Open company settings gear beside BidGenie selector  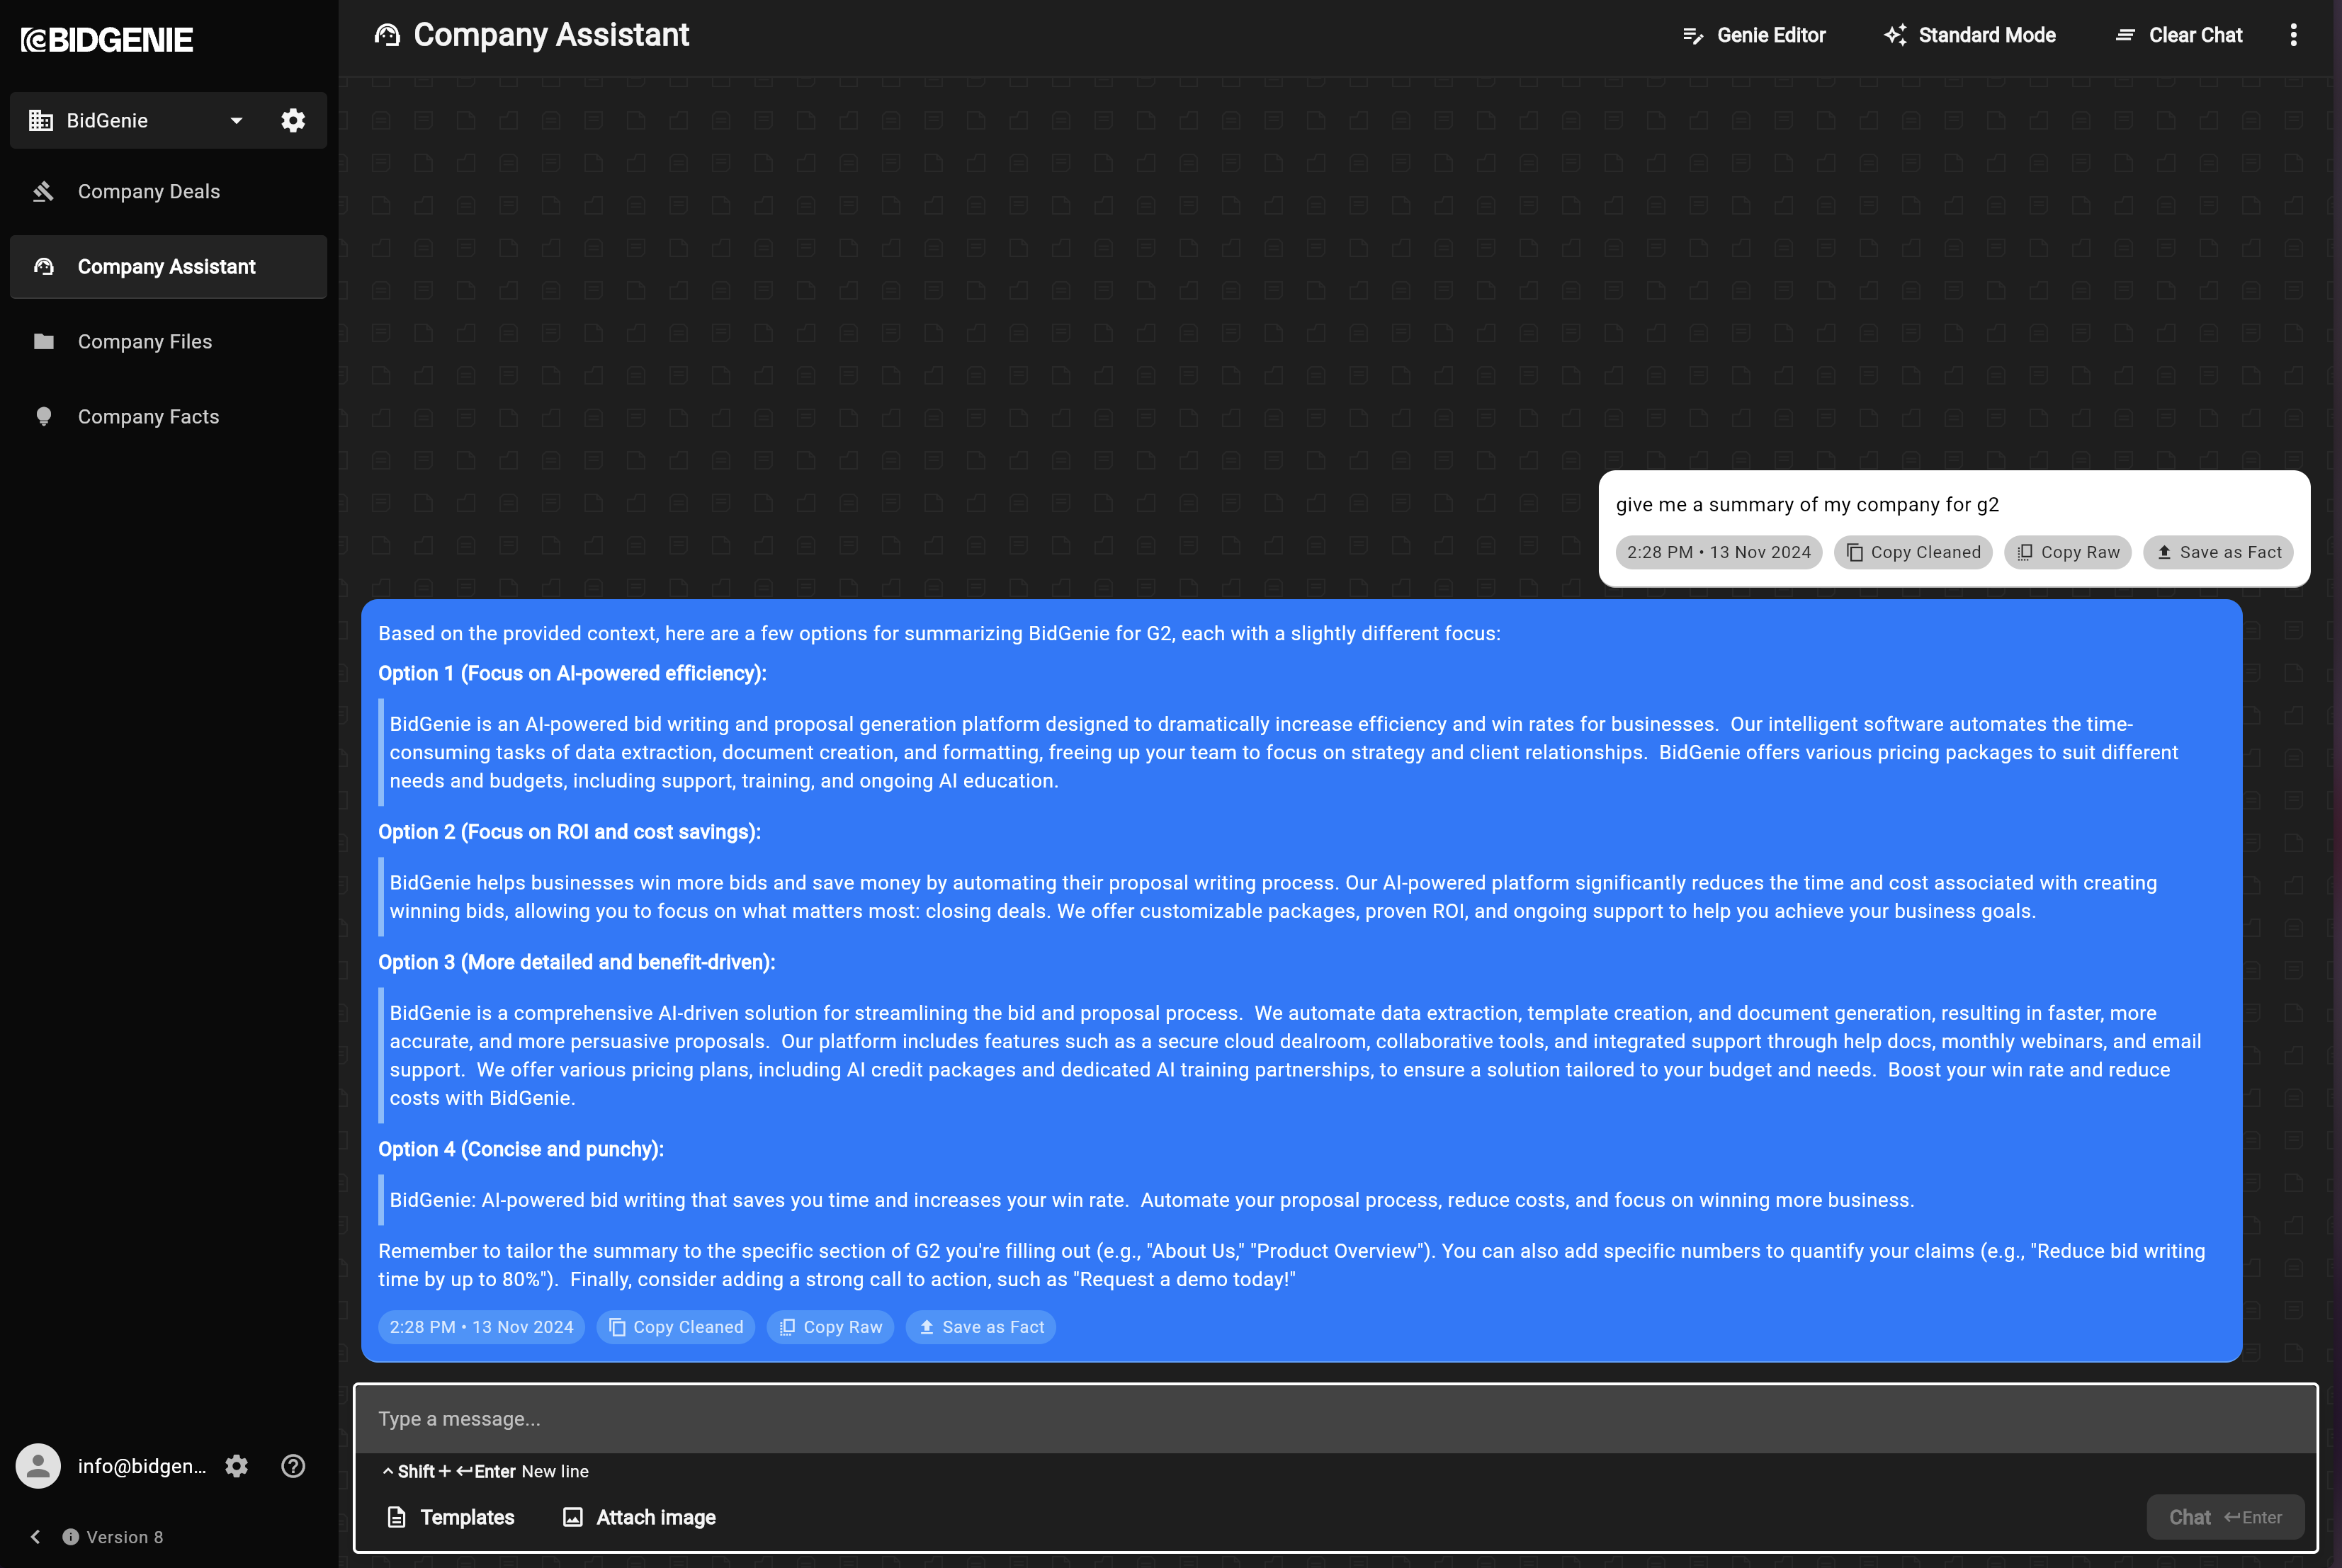[x=293, y=121]
